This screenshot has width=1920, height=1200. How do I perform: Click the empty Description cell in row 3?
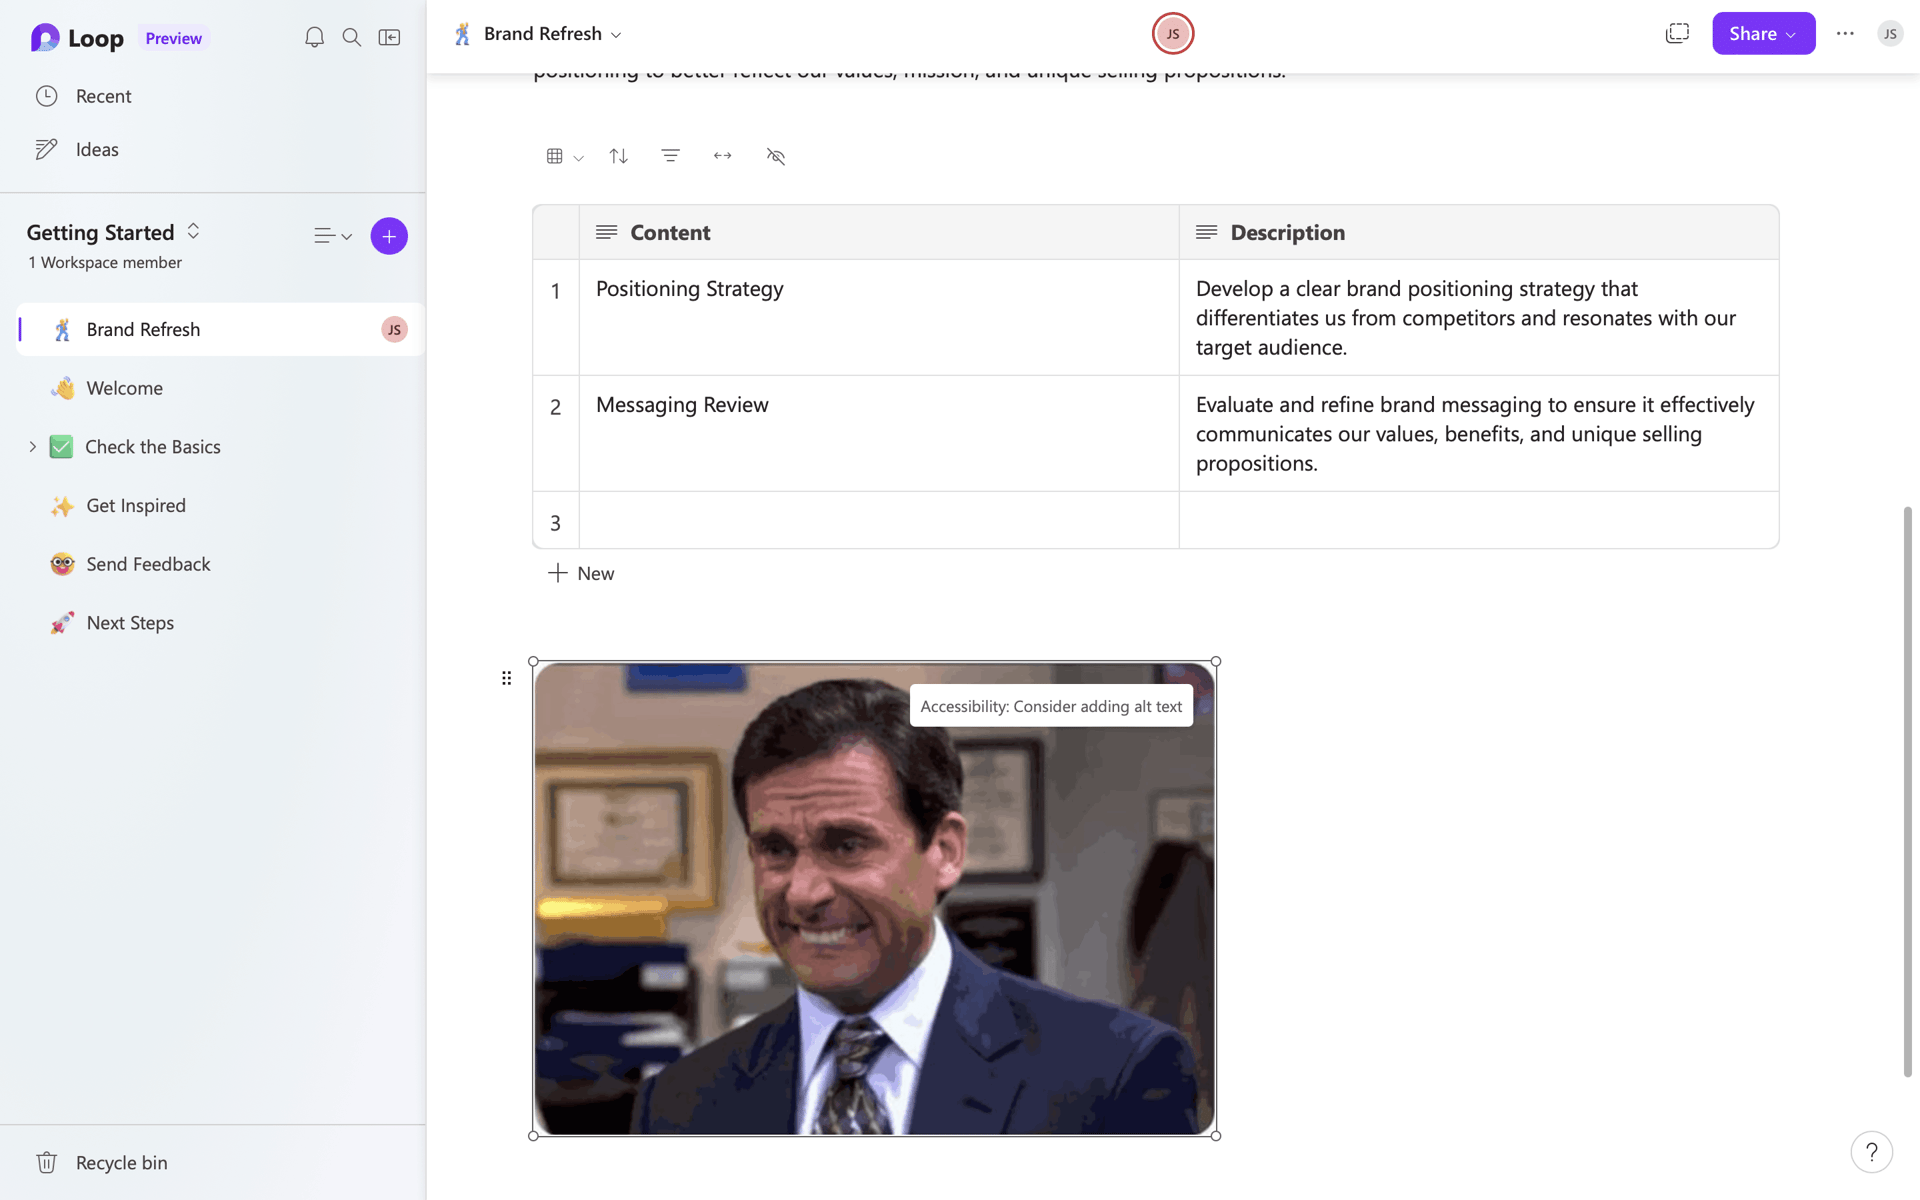[x=1478, y=520]
